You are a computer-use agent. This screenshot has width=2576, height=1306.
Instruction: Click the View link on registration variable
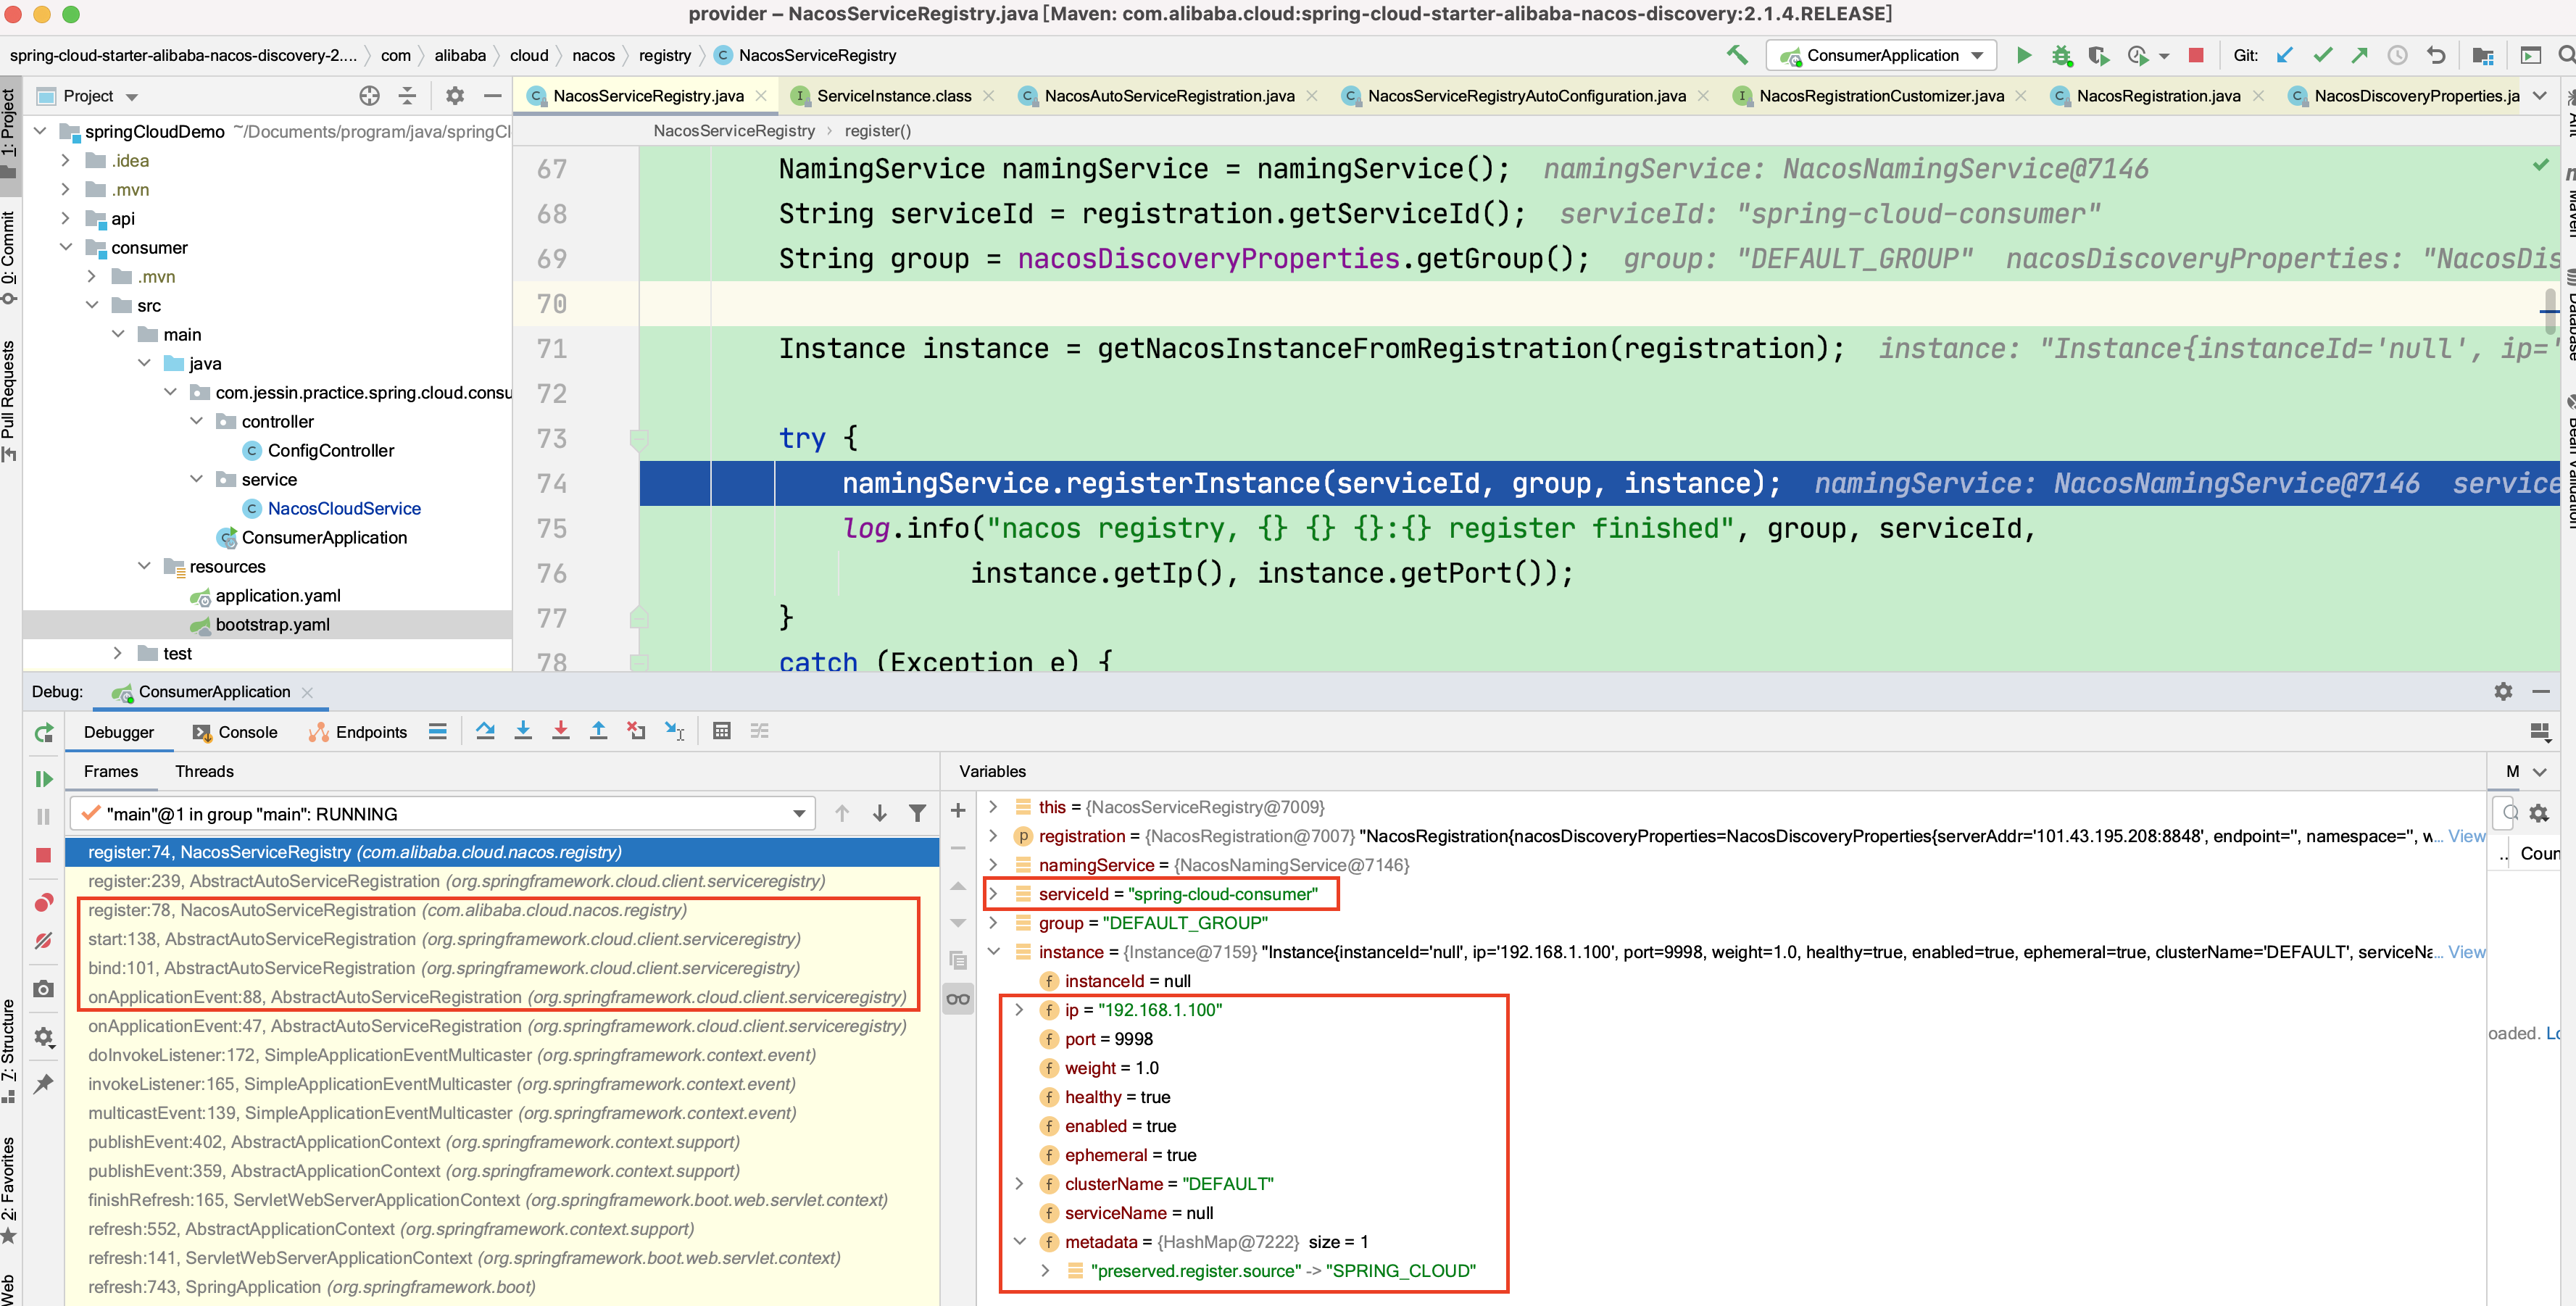pyautogui.click(x=2466, y=836)
